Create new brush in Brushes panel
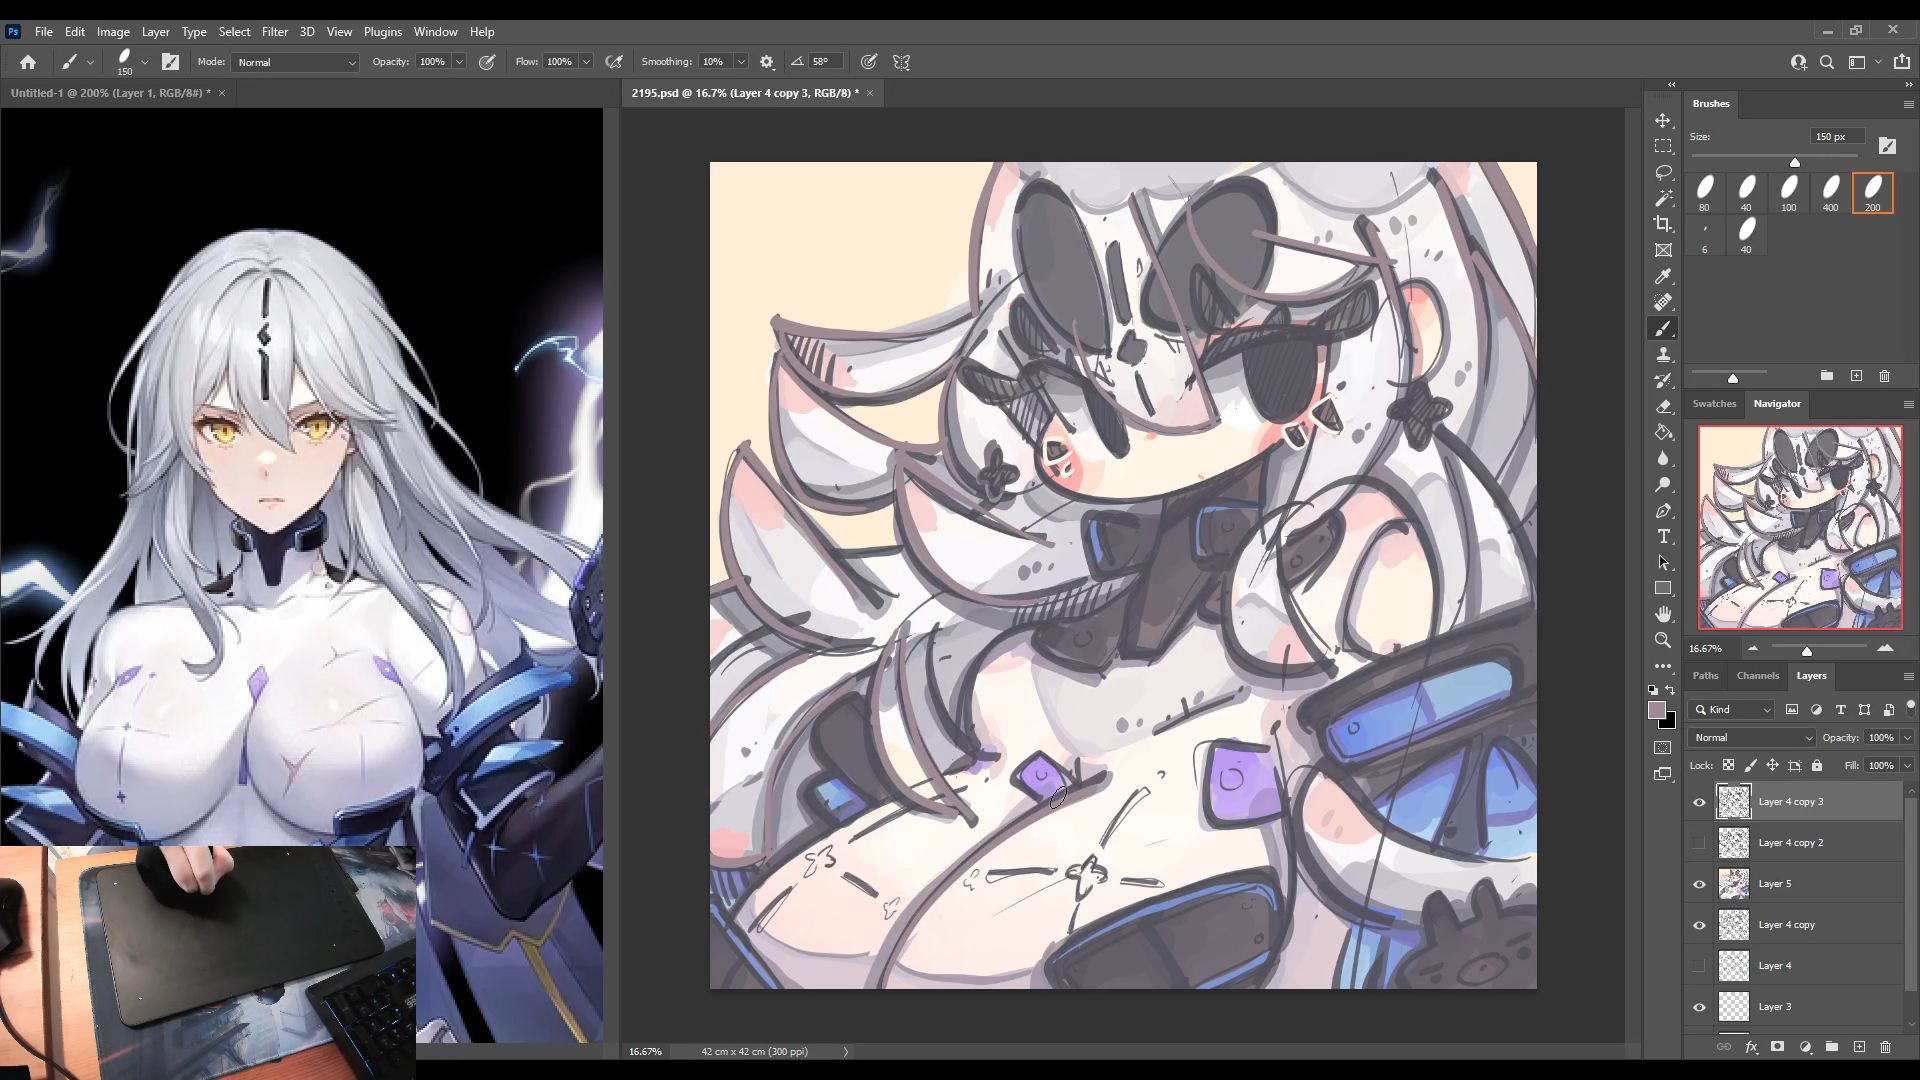1920x1080 pixels. (1856, 376)
